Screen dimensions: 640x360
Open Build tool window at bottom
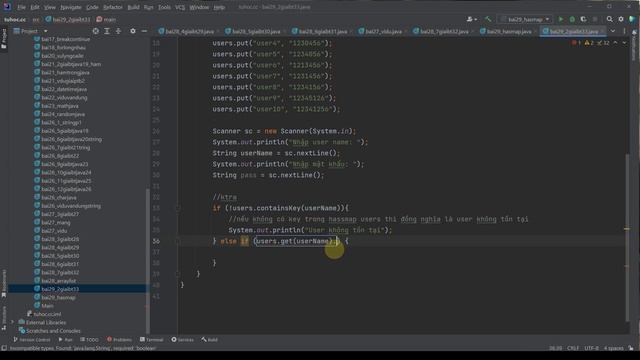[x=209, y=340]
